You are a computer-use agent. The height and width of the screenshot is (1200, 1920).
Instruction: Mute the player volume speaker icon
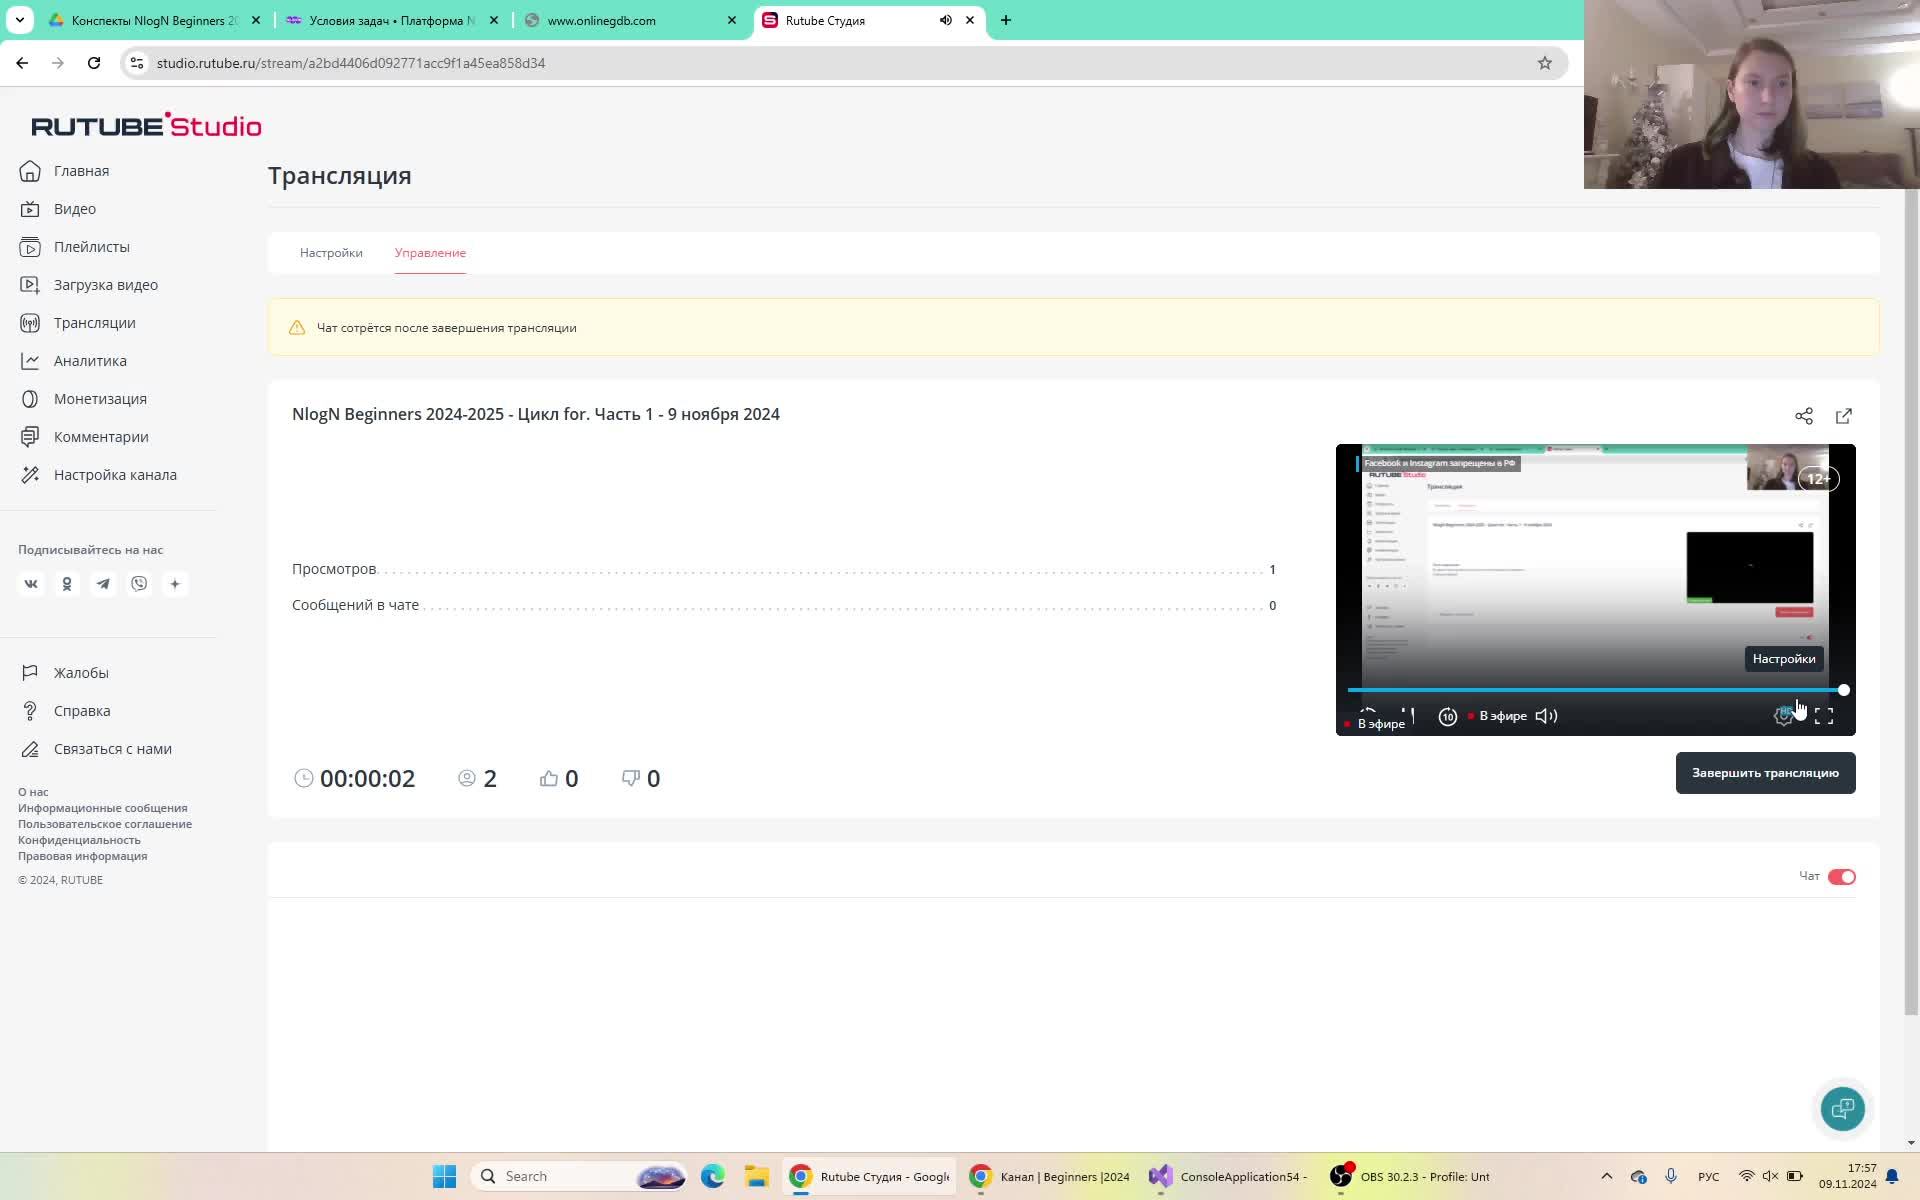[x=1546, y=716]
